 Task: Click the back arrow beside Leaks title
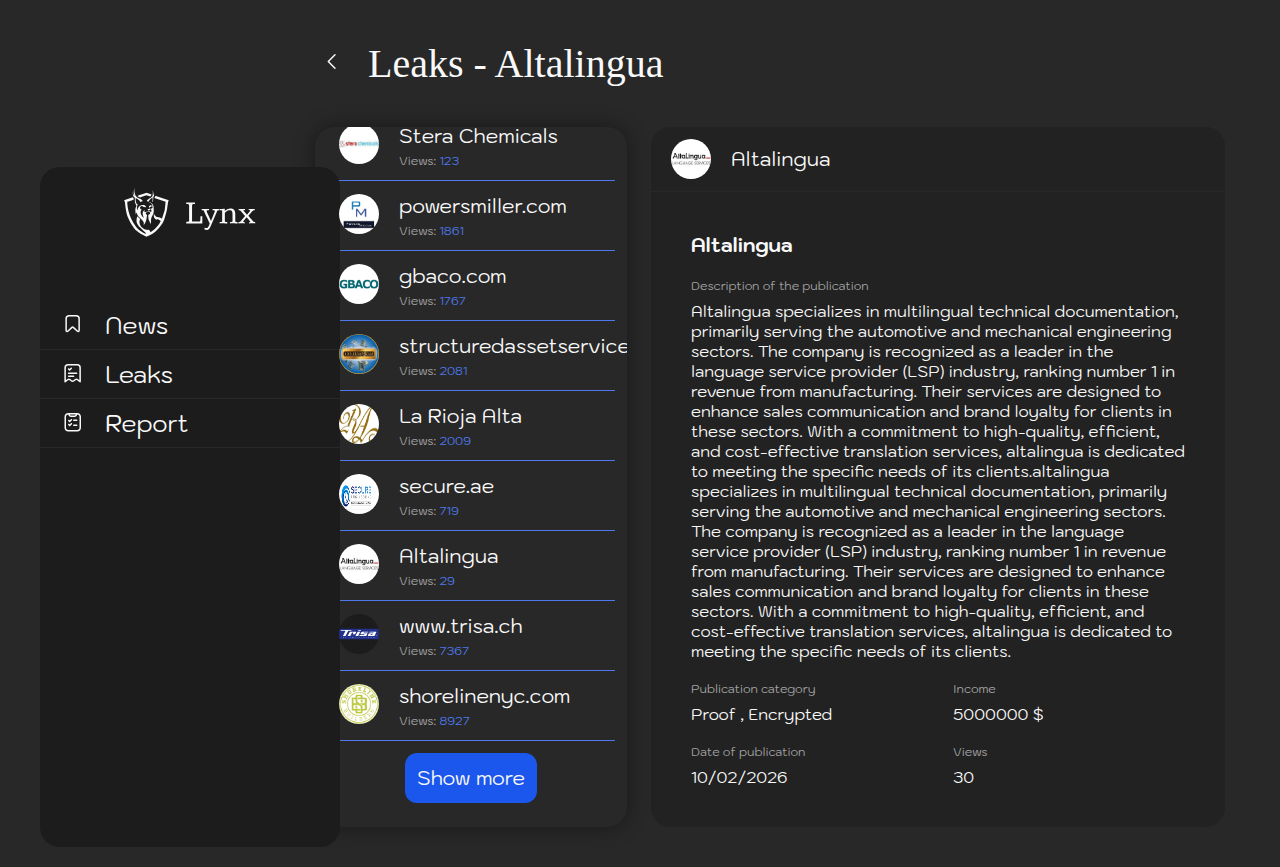(x=332, y=62)
